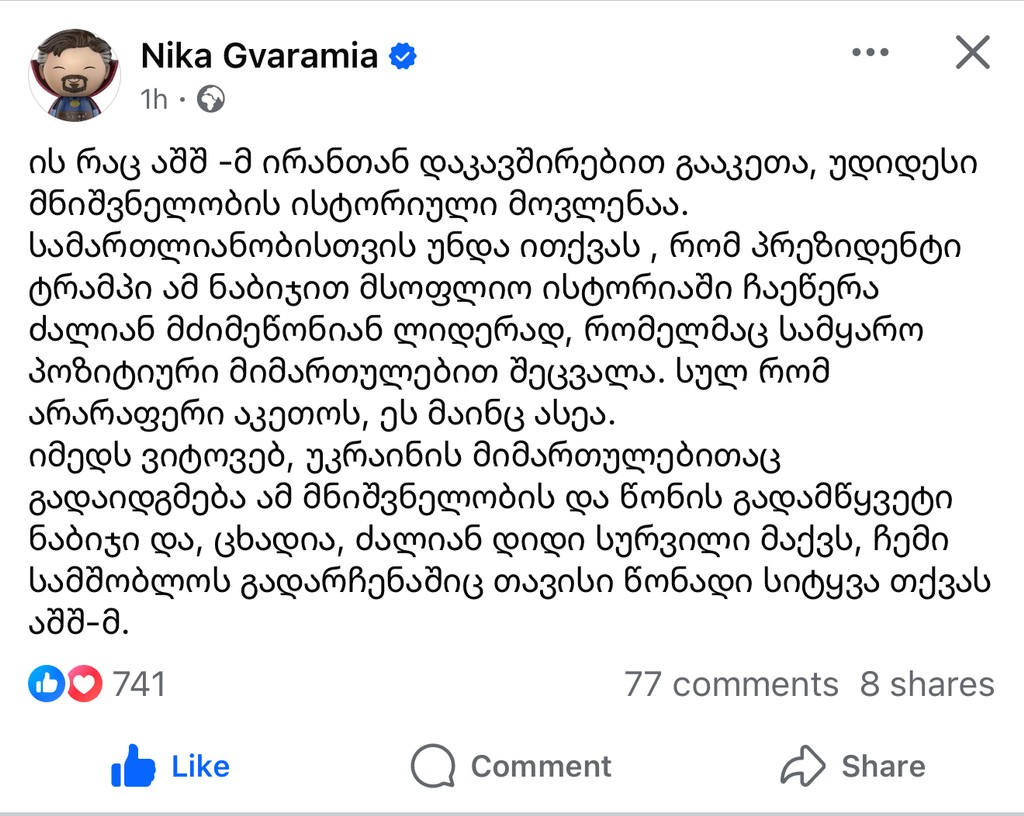
Task: Click the Nika Gvaramia name link
Action: point(259,55)
